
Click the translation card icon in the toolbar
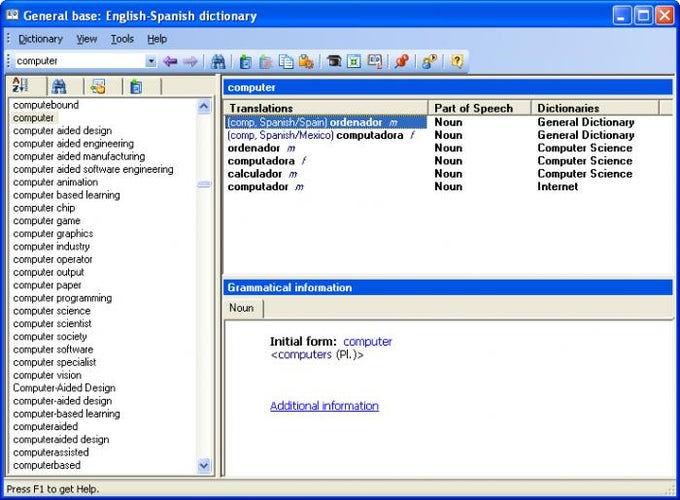tap(374, 61)
